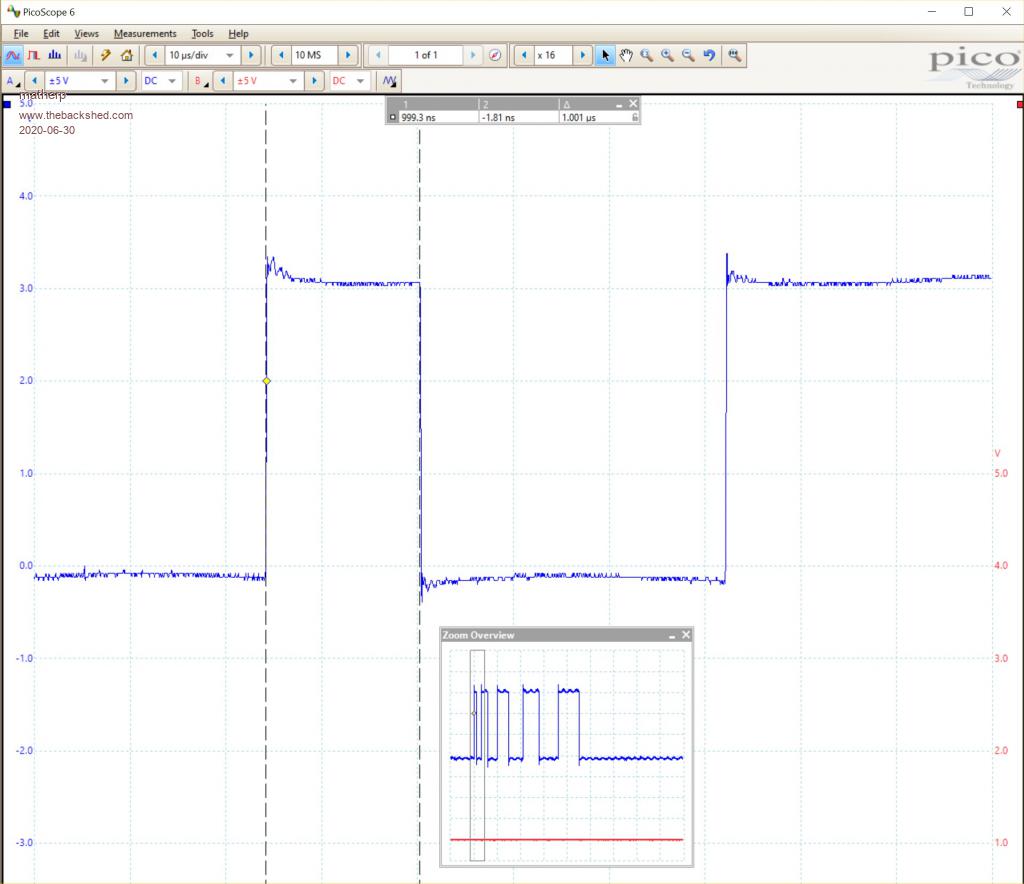The width and height of the screenshot is (1024, 884).
Task: Click the 2020-06-30 date note
Action: tap(47, 130)
